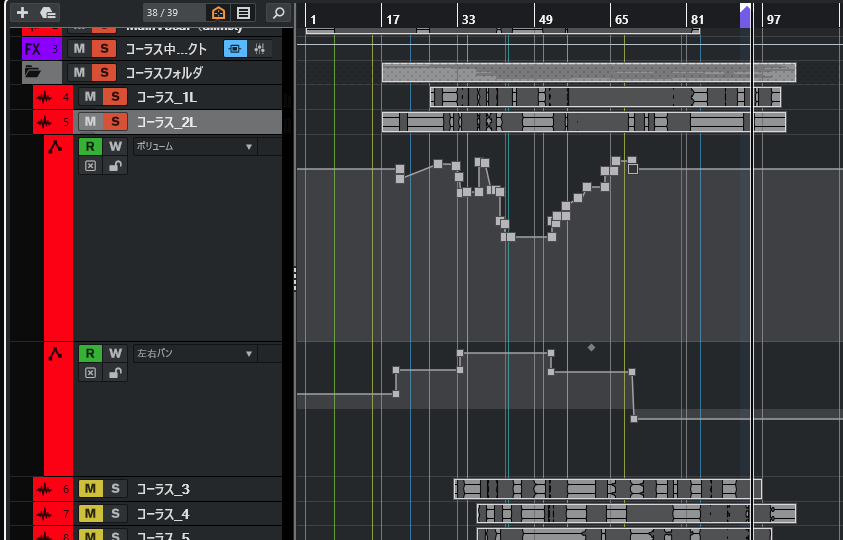Click the audio waveform icon on track 6
Screen dimensions: 843x540
click(44, 489)
